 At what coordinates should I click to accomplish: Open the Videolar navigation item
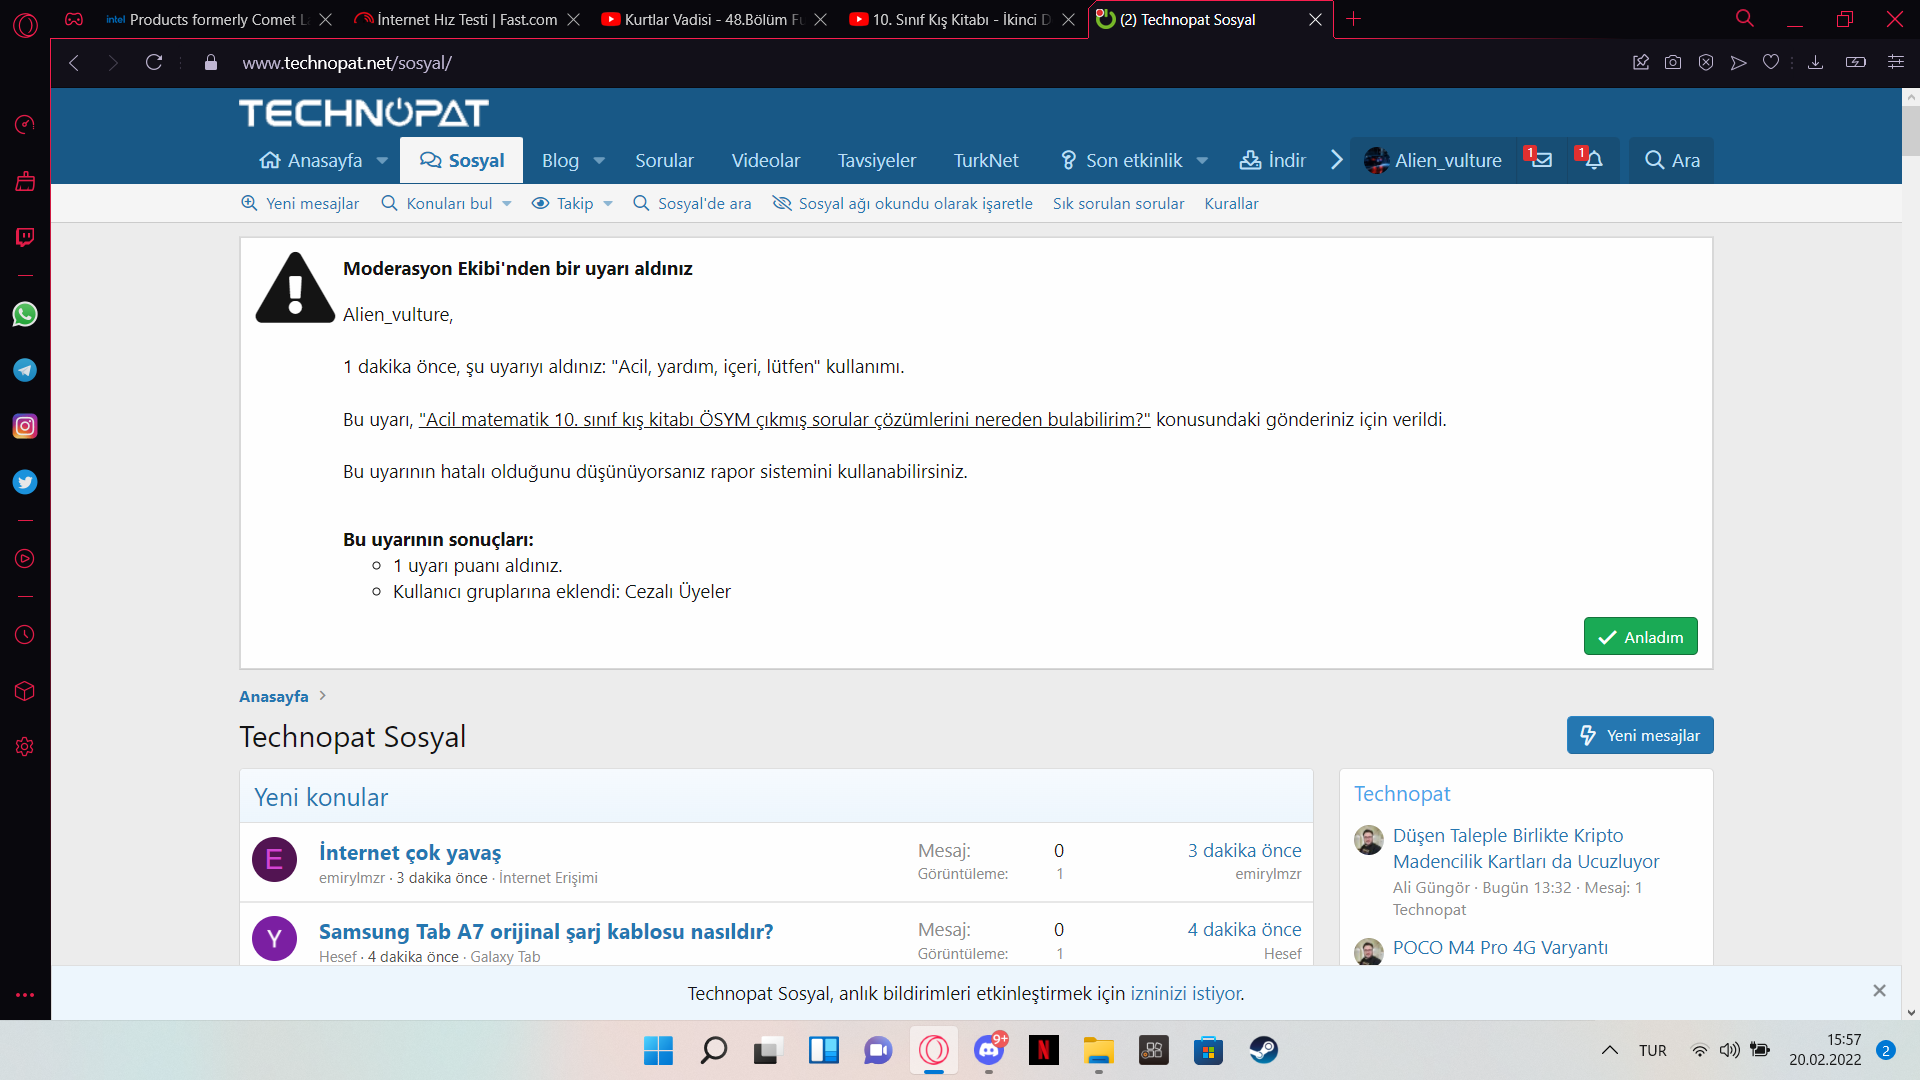pyautogui.click(x=765, y=160)
